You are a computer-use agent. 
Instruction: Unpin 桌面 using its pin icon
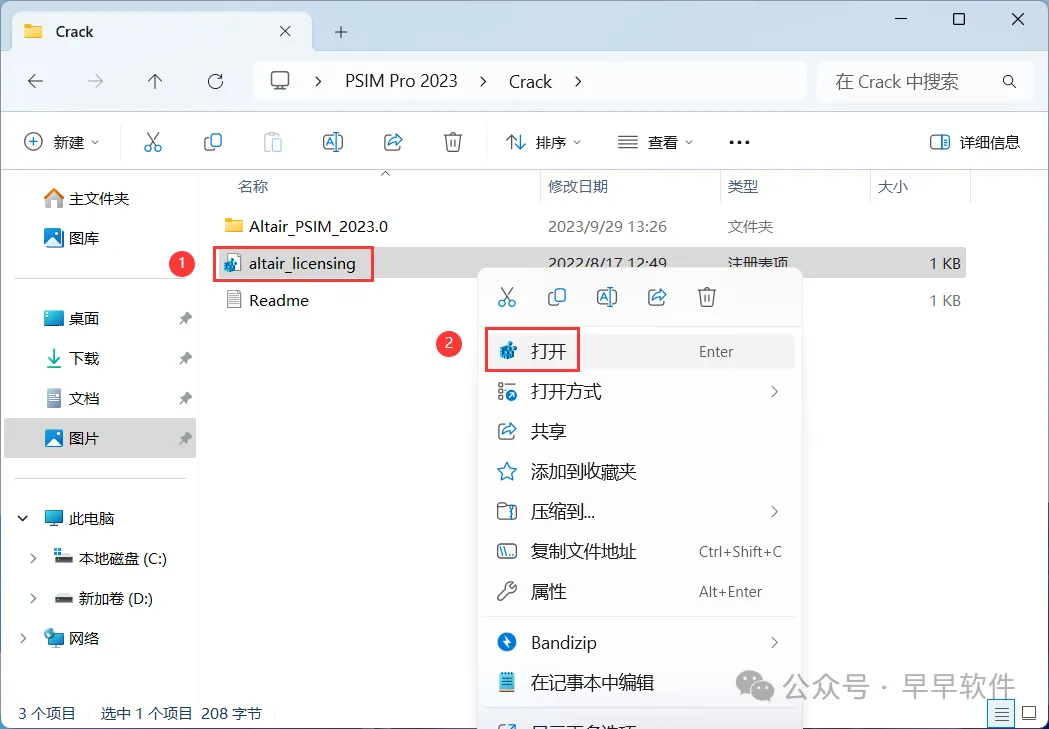185,319
